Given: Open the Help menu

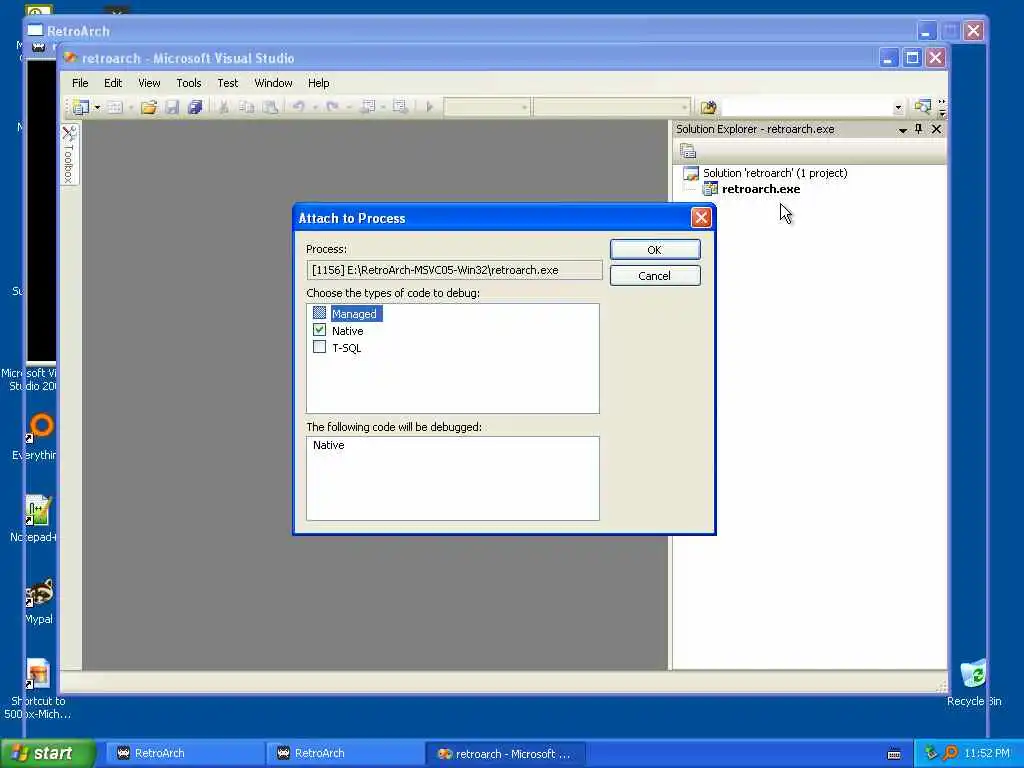Looking at the screenshot, I should click(x=318, y=83).
